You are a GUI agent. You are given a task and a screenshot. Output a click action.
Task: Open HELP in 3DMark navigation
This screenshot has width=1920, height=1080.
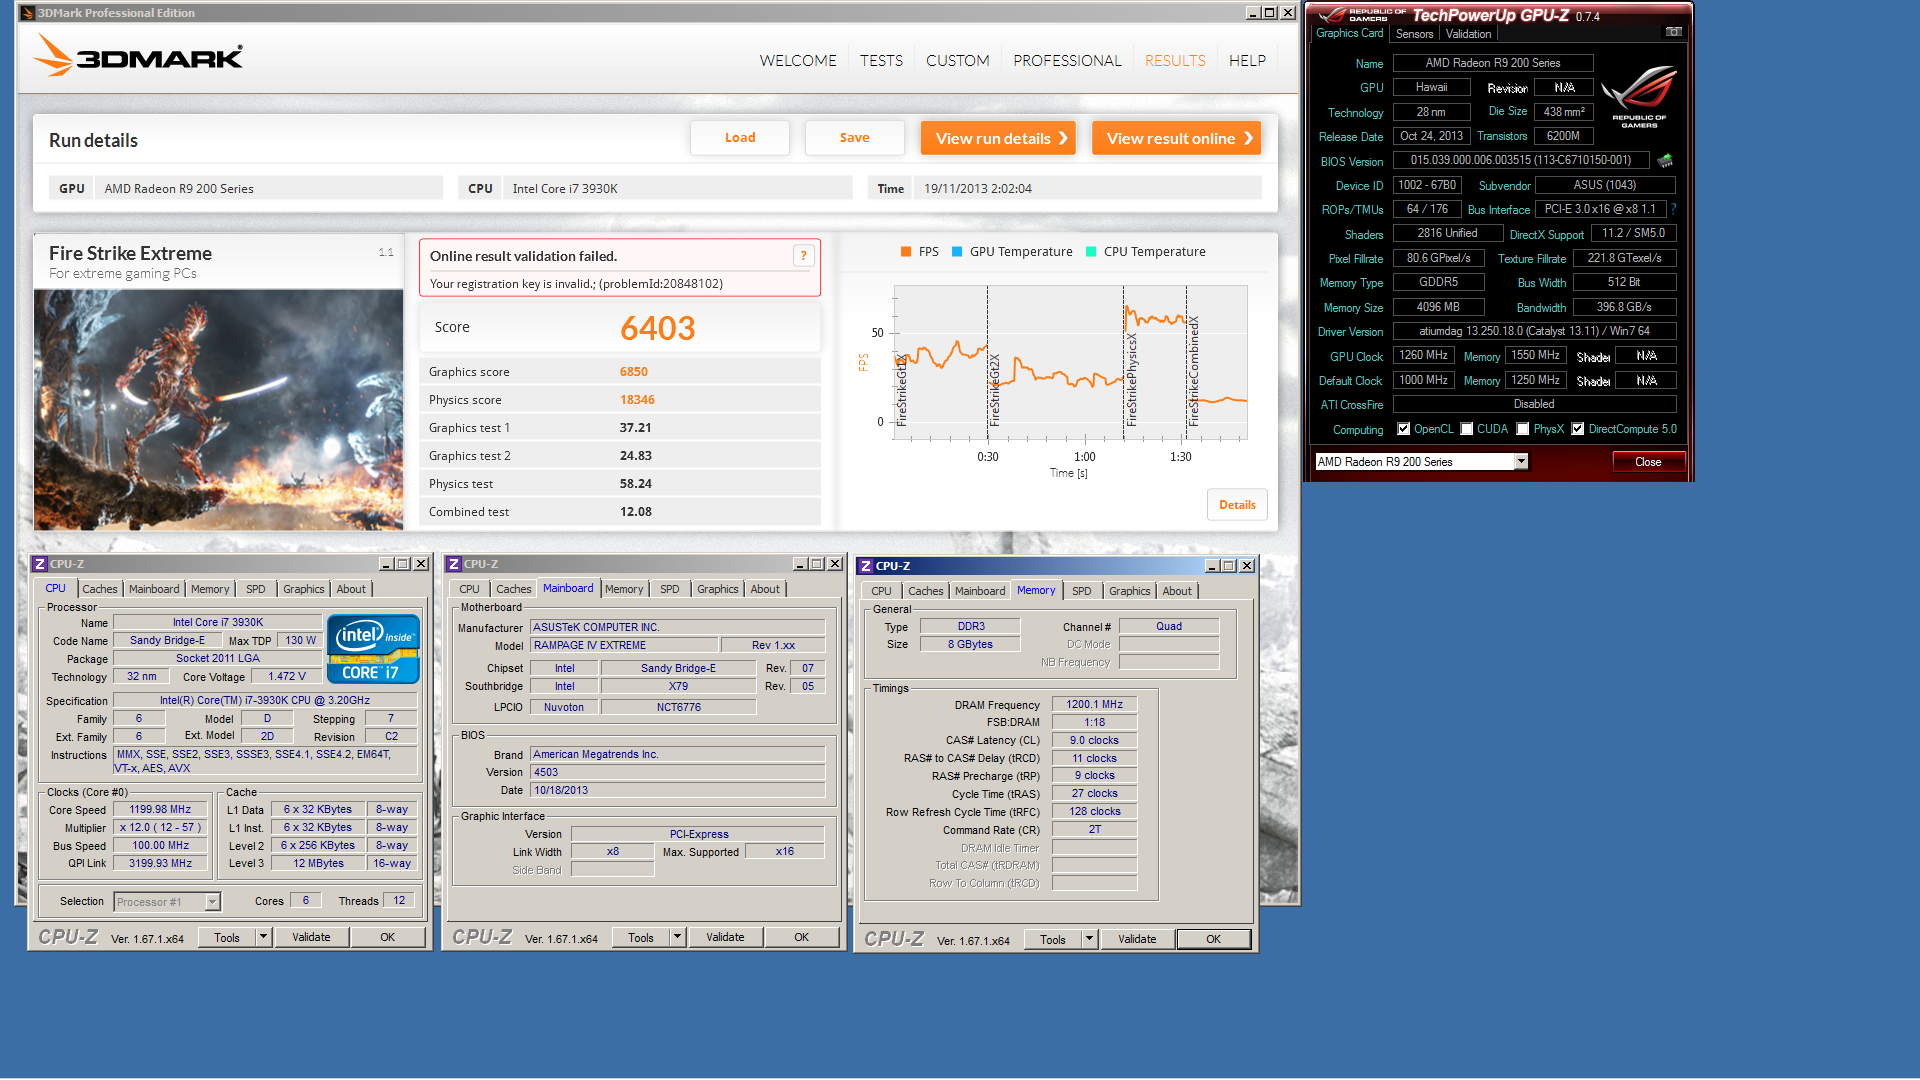(1247, 61)
